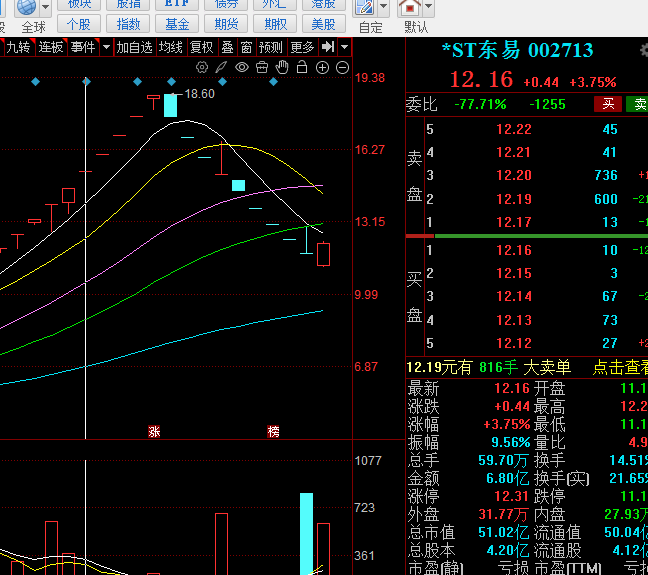
Task: Click diamond event marker on white crosshair line
Action: [86, 82]
